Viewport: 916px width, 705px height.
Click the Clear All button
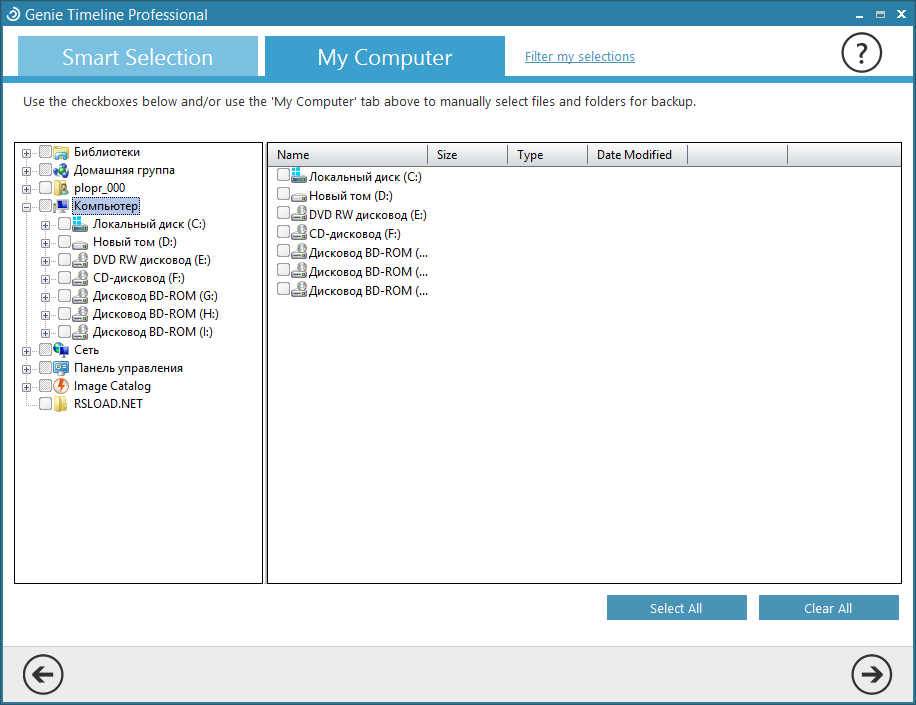pos(828,607)
